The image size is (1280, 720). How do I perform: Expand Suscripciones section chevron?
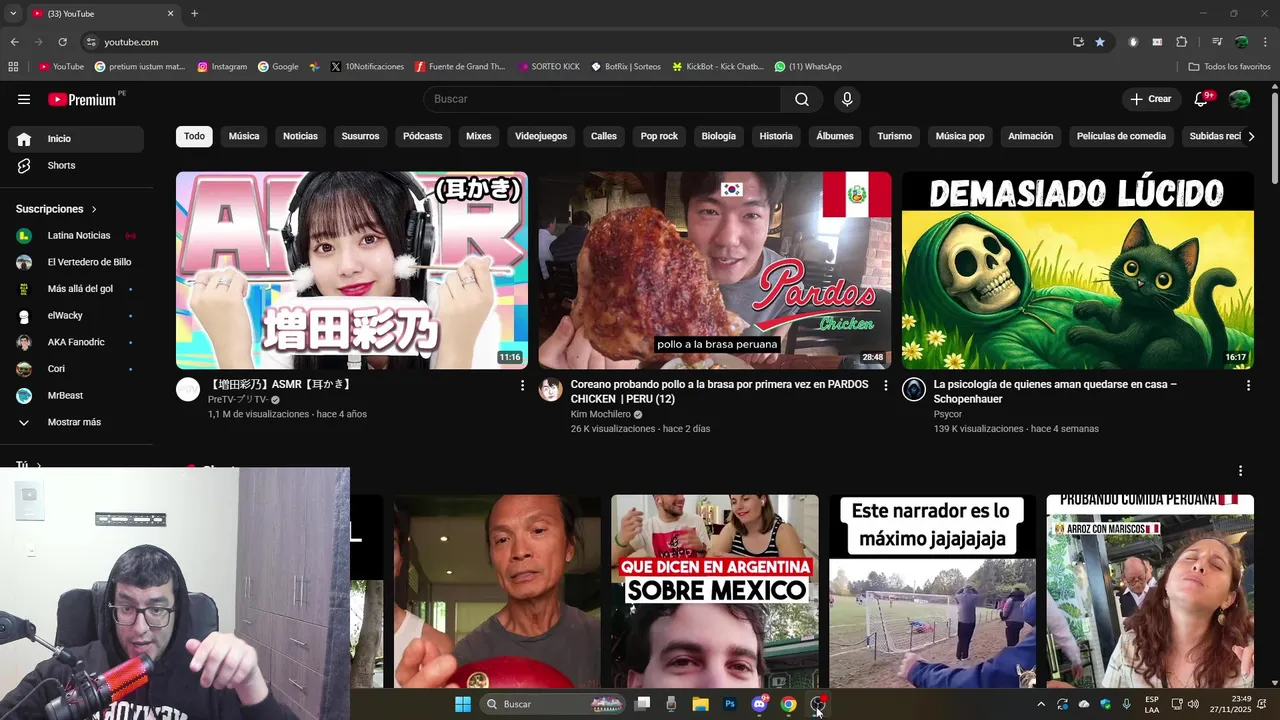(x=94, y=209)
